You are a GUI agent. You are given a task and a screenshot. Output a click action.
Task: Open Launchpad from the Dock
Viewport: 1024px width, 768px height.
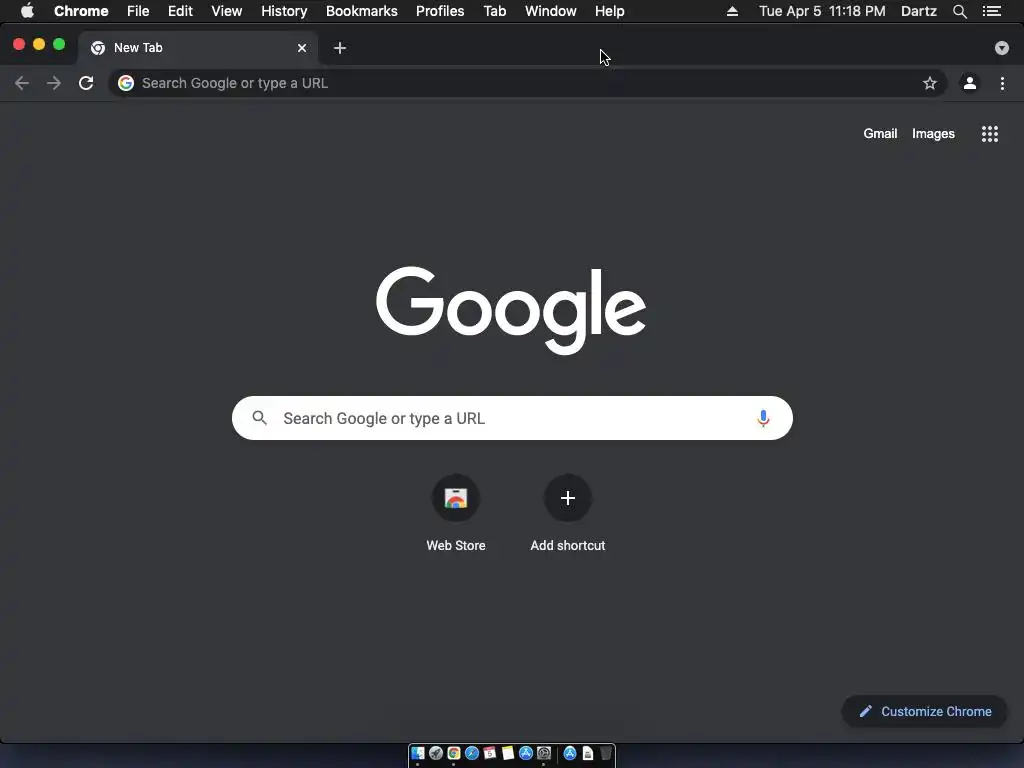point(436,753)
